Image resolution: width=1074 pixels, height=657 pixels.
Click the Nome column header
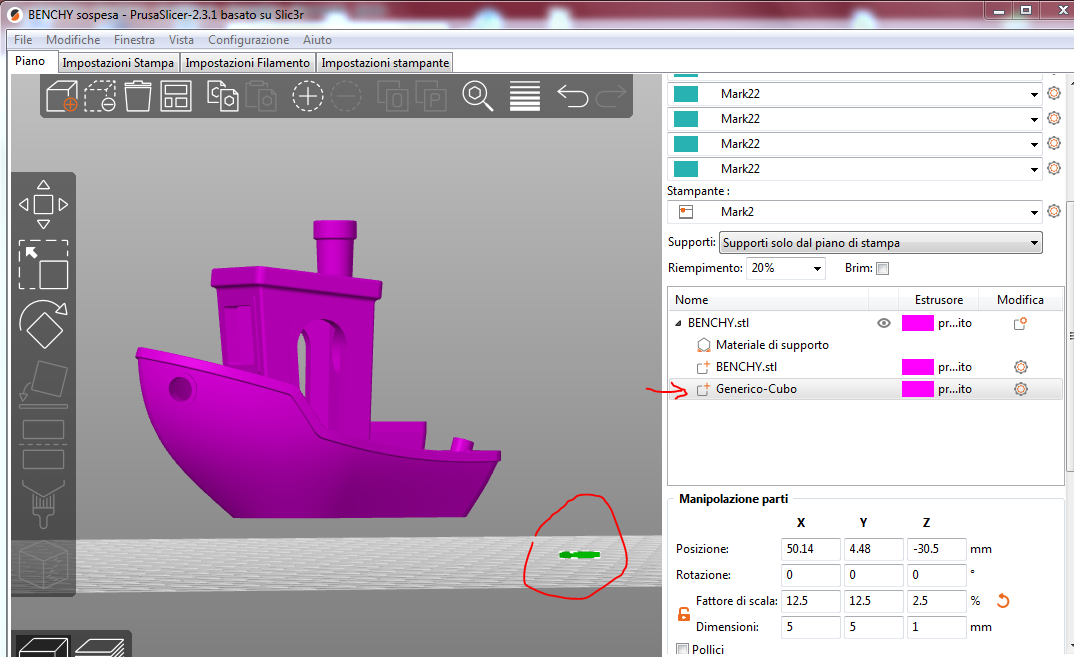769,299
